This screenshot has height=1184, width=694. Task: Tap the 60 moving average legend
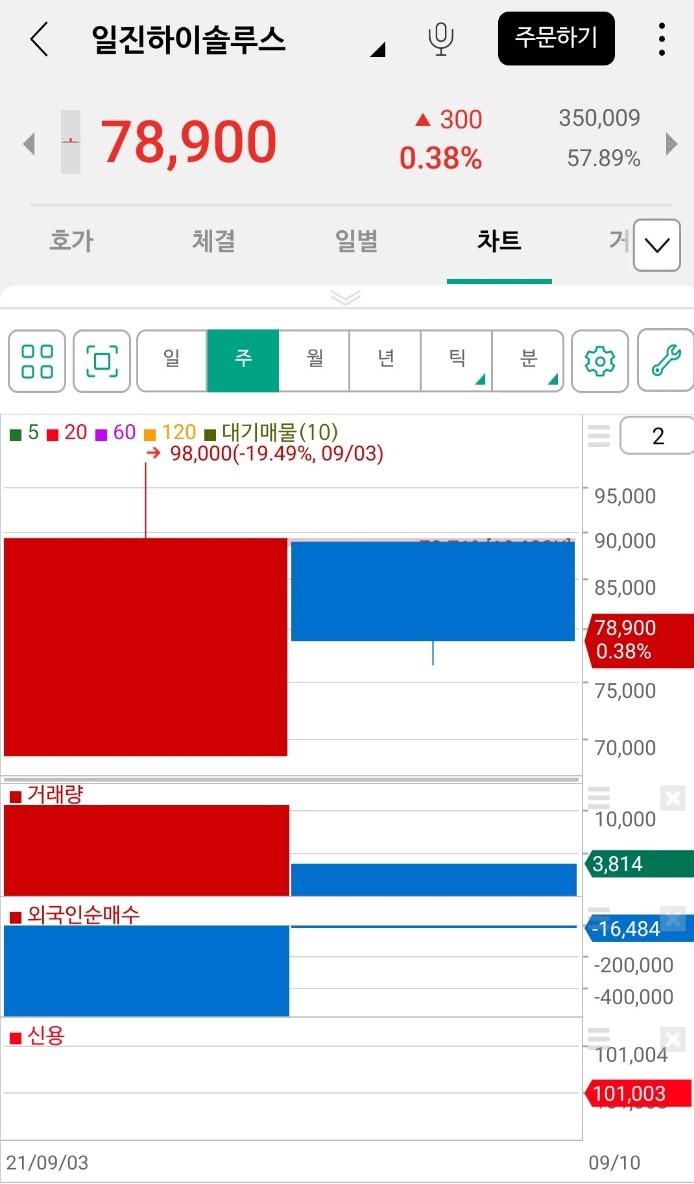[116, 433]
